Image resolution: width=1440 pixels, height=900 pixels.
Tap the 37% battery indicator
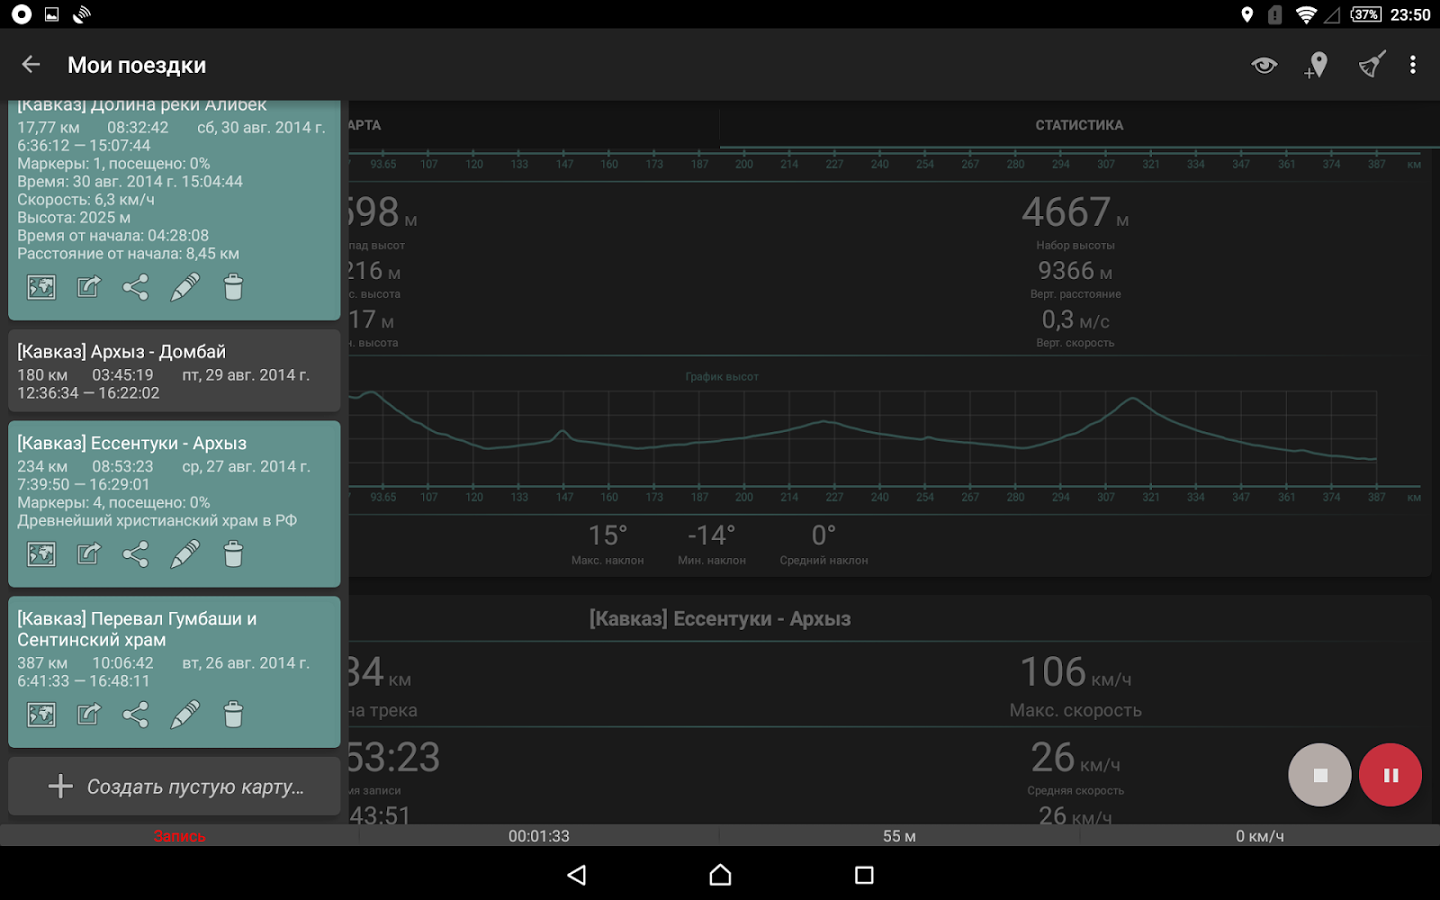pyautogui.click(x=1365, y=14)
